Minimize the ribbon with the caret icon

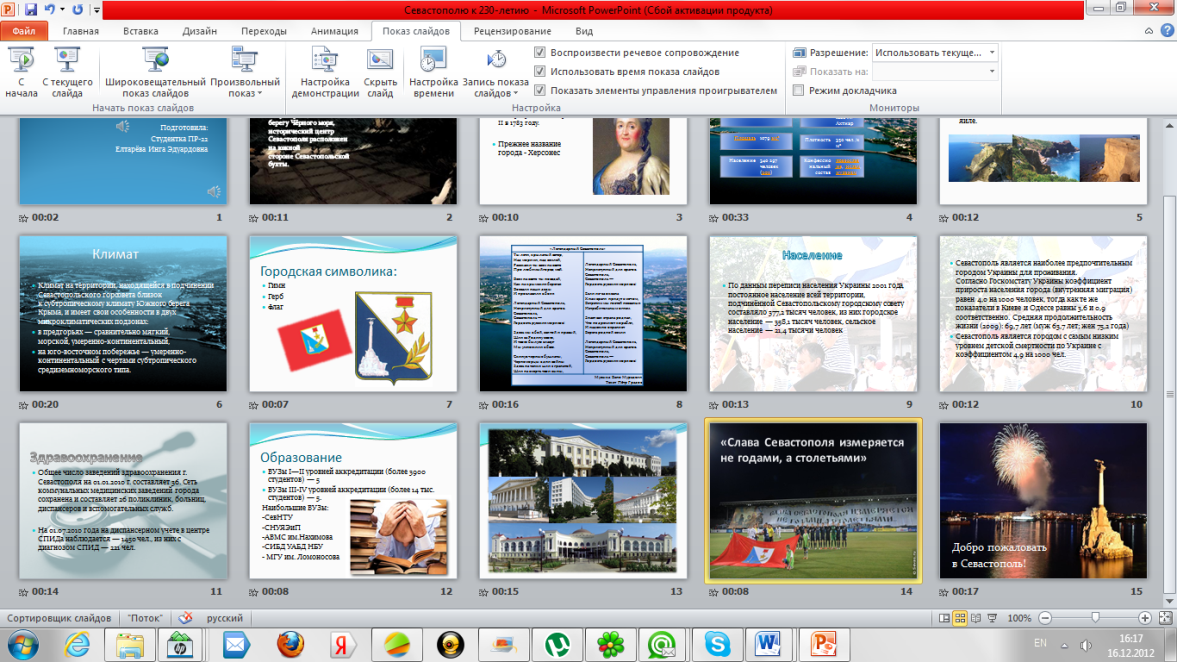pyautogui.click(x=1148, y=31)
